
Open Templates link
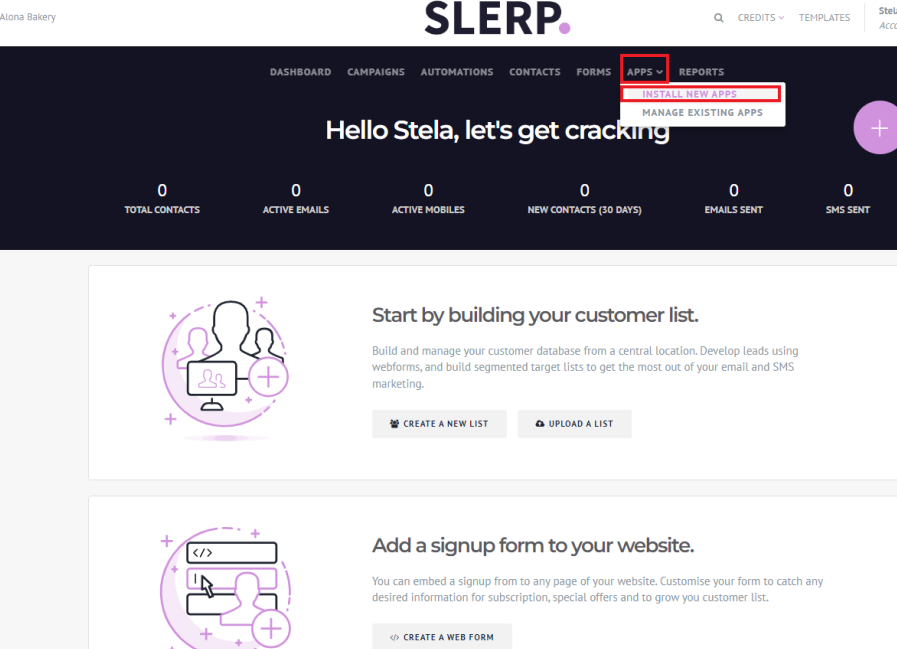824,18
